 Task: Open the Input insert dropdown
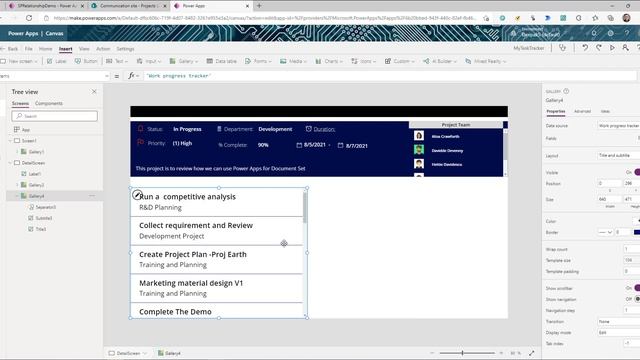[x=149, y=61]
